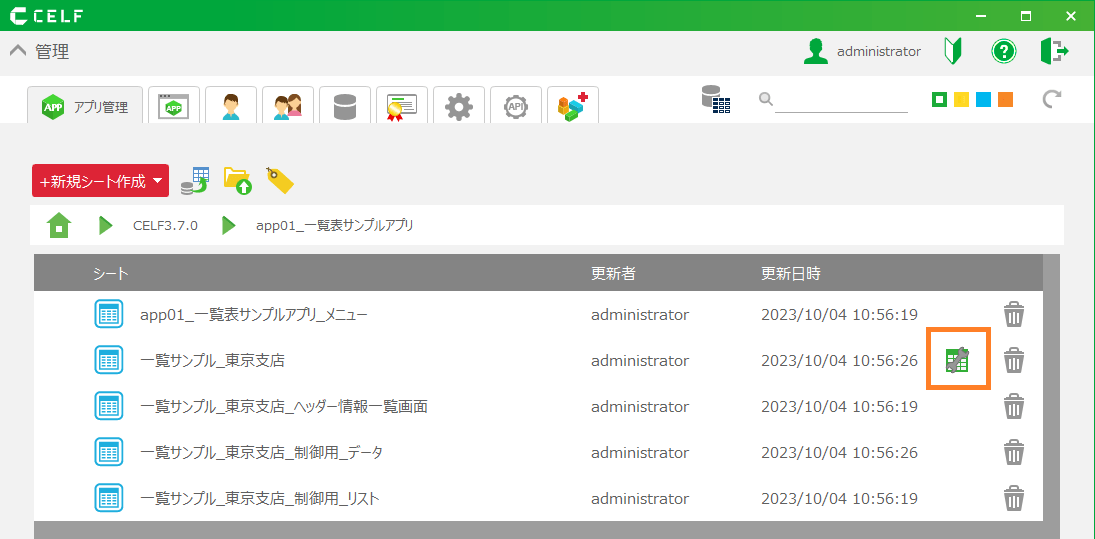Click the yellow tag icon

[x=279, y=180]
